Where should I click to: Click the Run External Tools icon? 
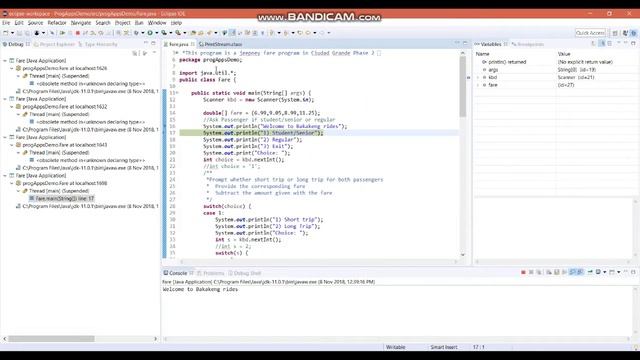click(178, 33)
